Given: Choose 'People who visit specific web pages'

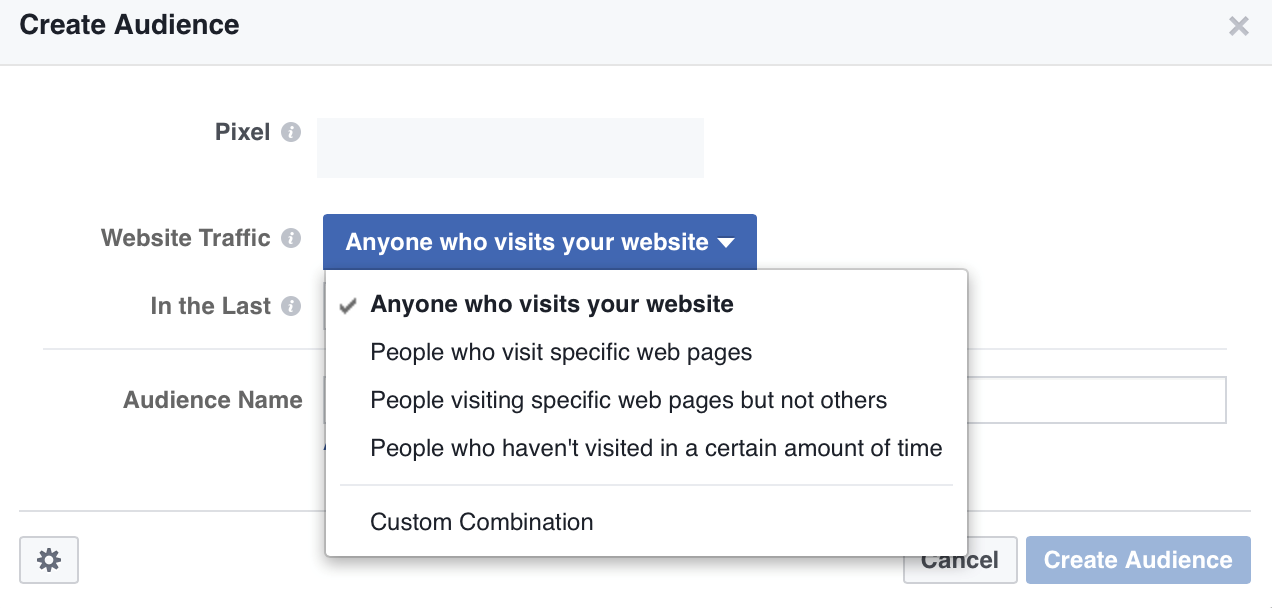Looking at the screenshot, I should [x=561, y=352].
